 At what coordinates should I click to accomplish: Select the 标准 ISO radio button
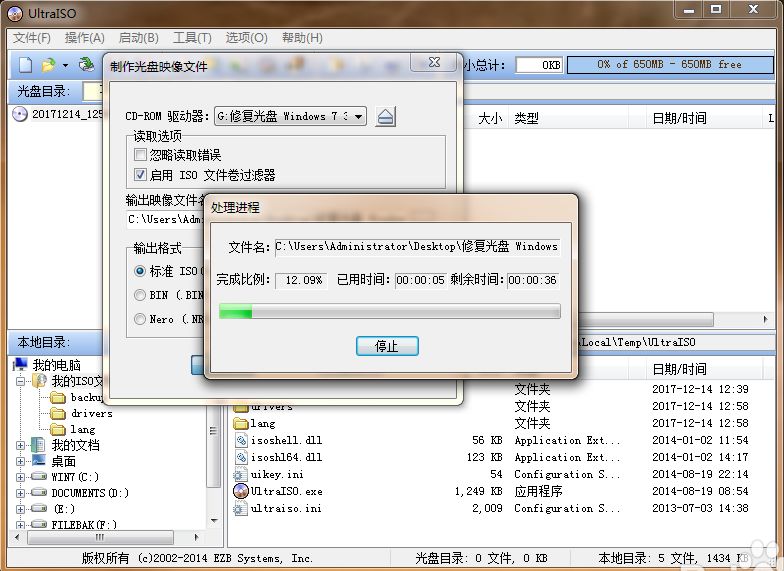click(x=140, y=271)
